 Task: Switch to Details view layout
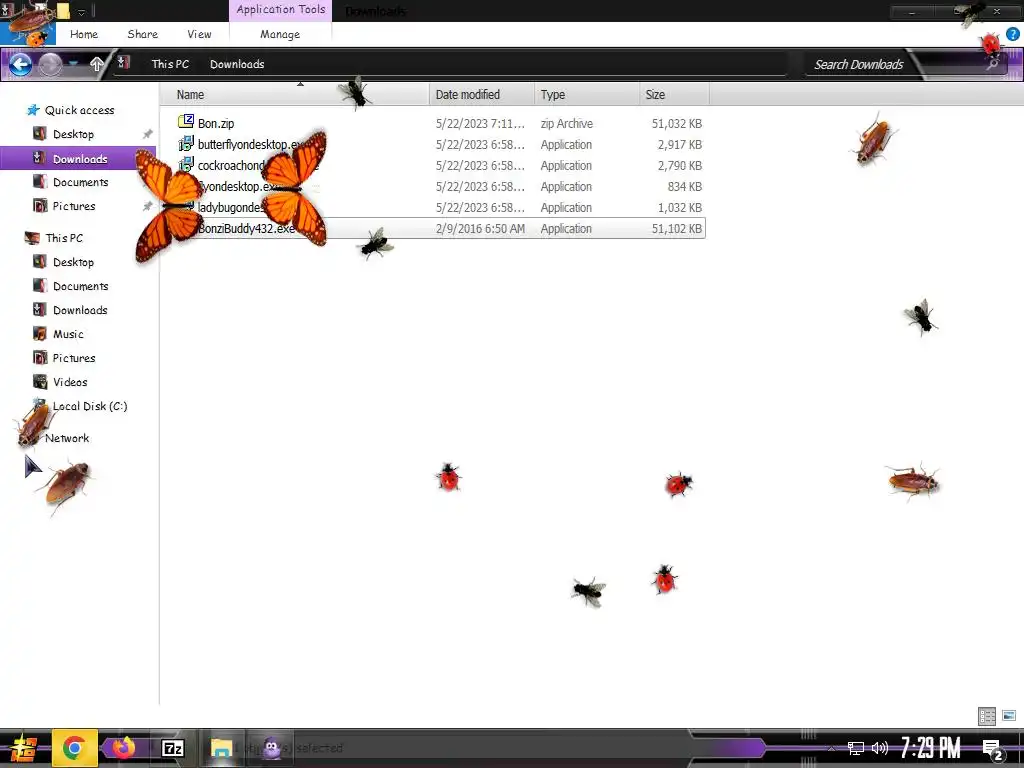987,716
